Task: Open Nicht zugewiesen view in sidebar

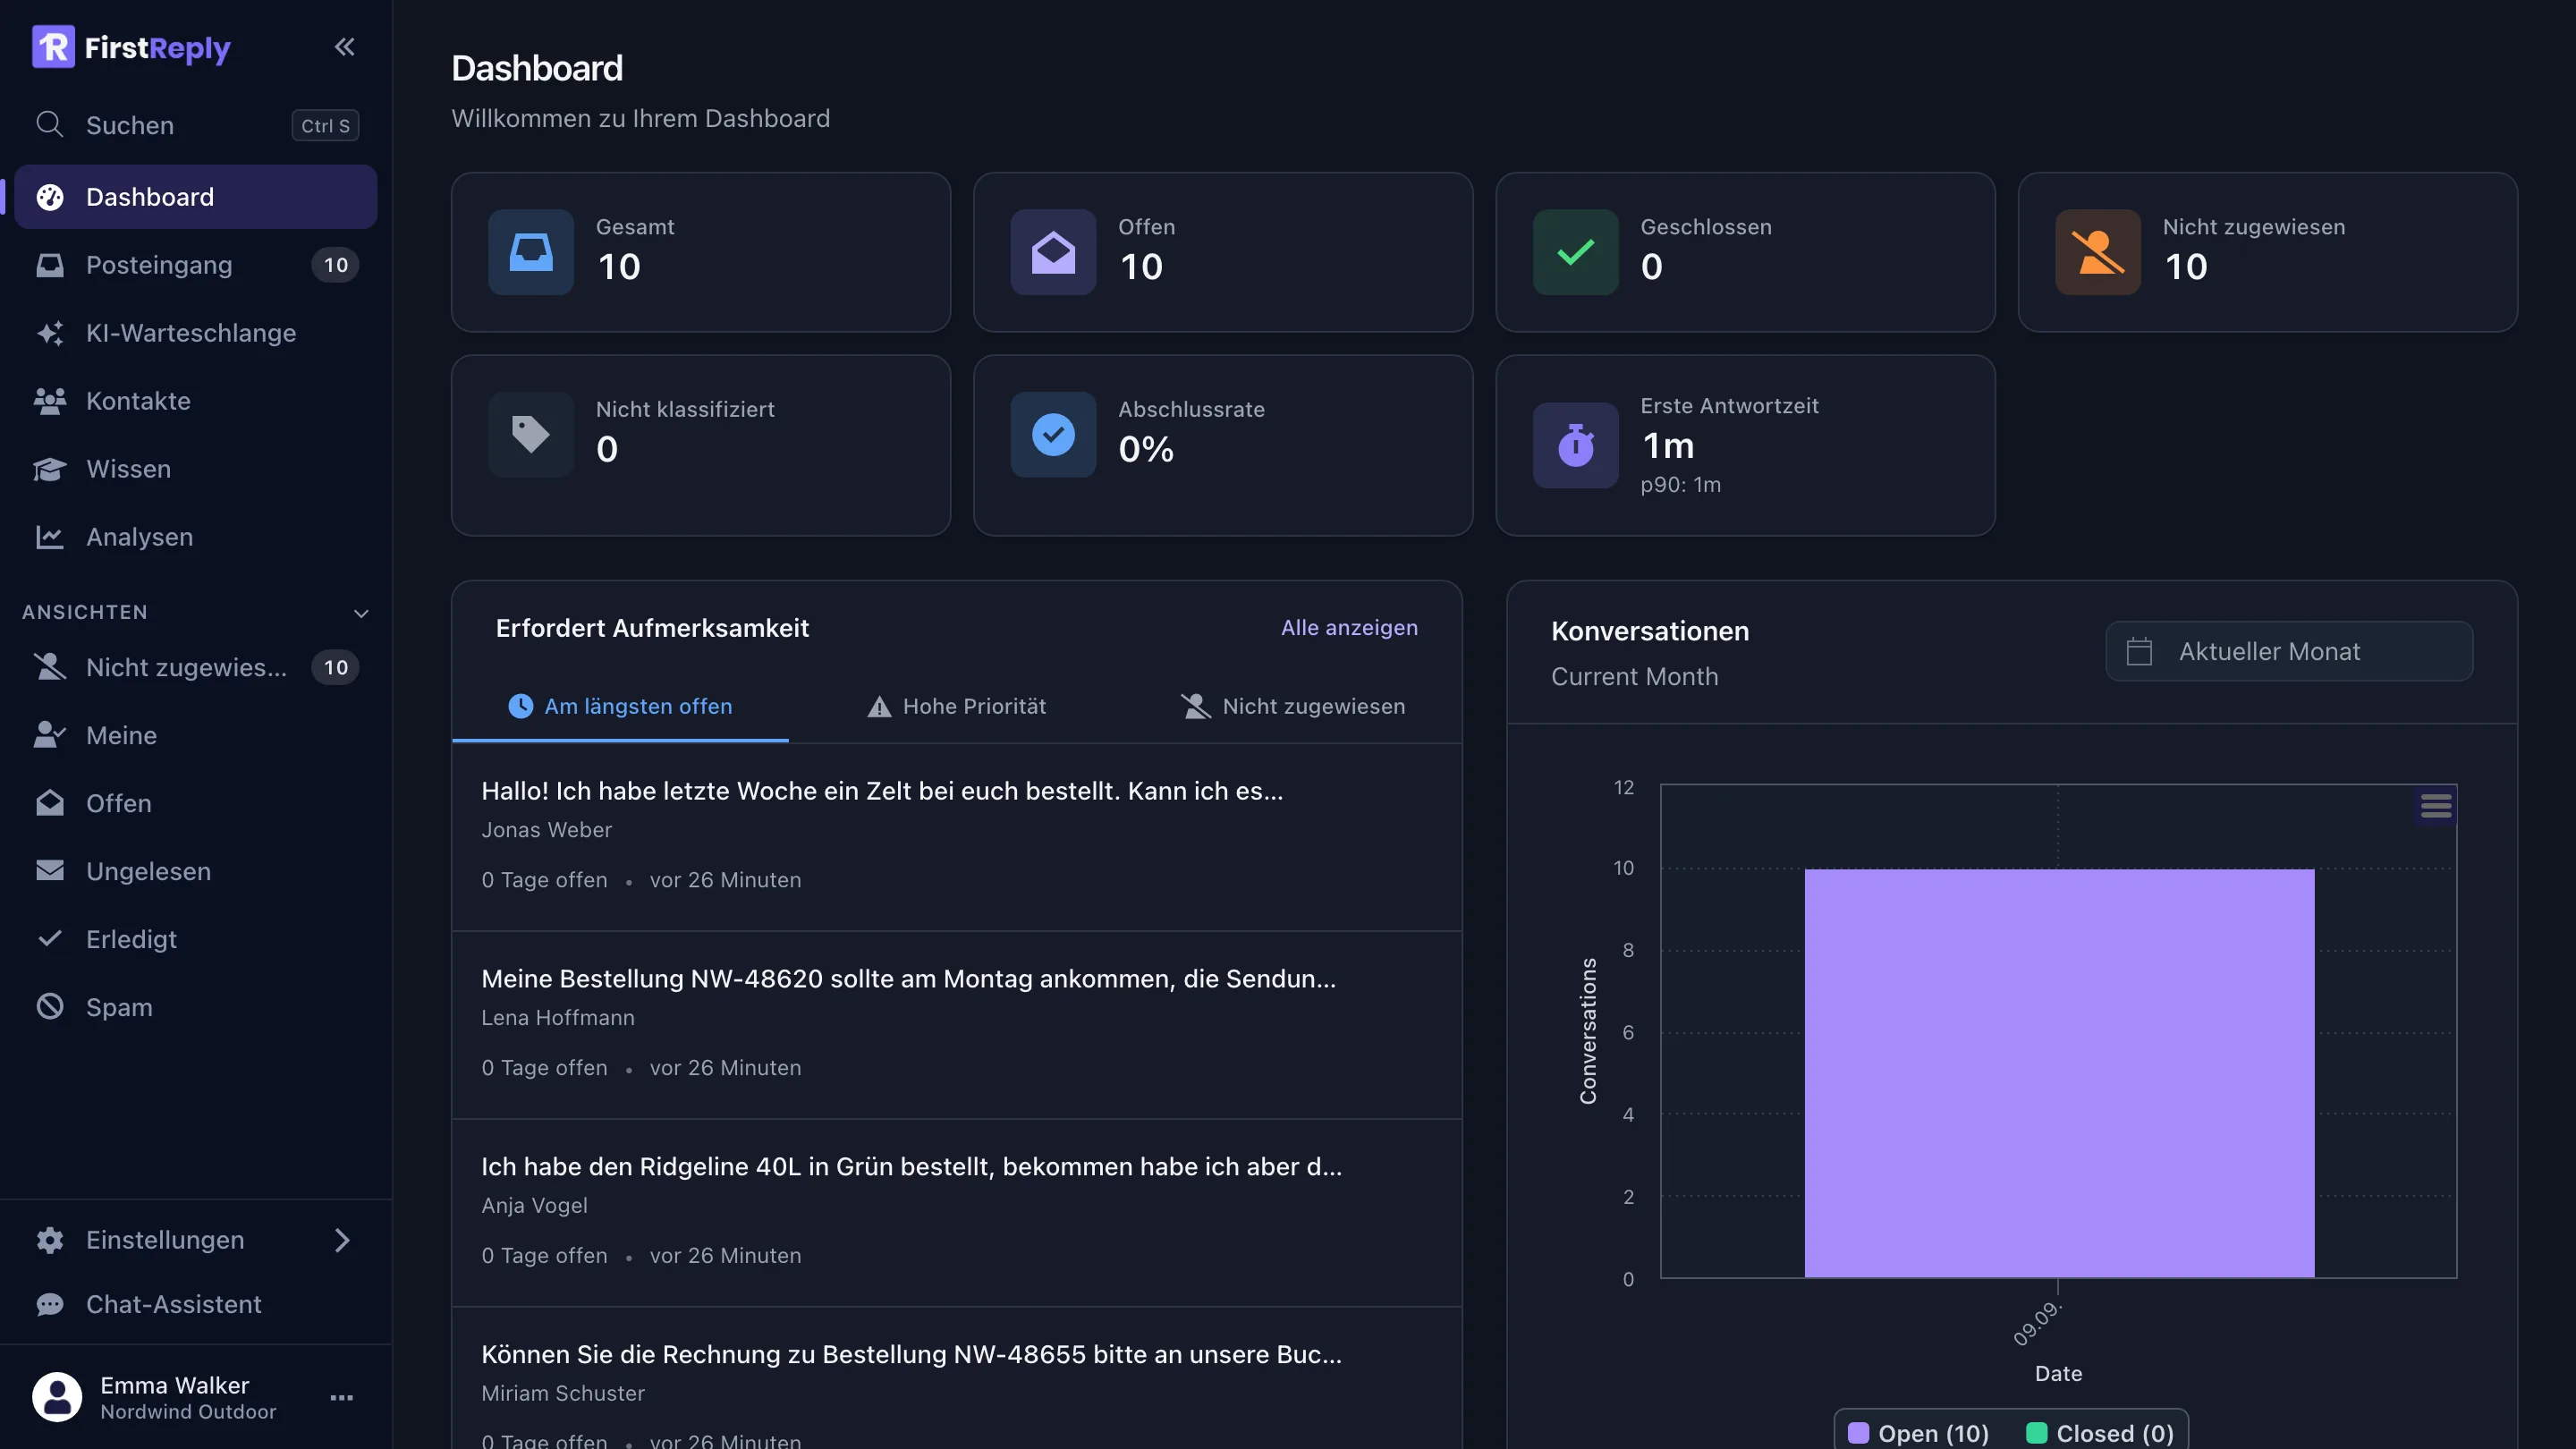Action: pos(196,667)
